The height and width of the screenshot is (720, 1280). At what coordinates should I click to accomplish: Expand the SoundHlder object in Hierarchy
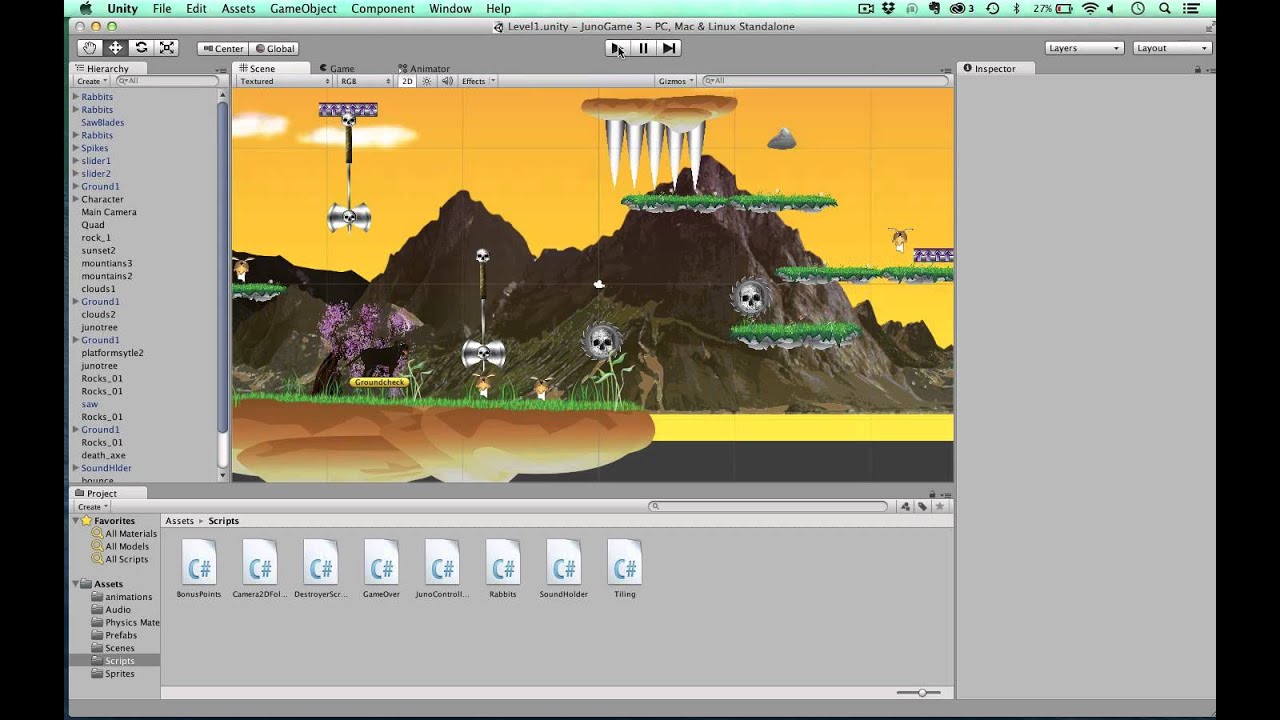[75, 468]
